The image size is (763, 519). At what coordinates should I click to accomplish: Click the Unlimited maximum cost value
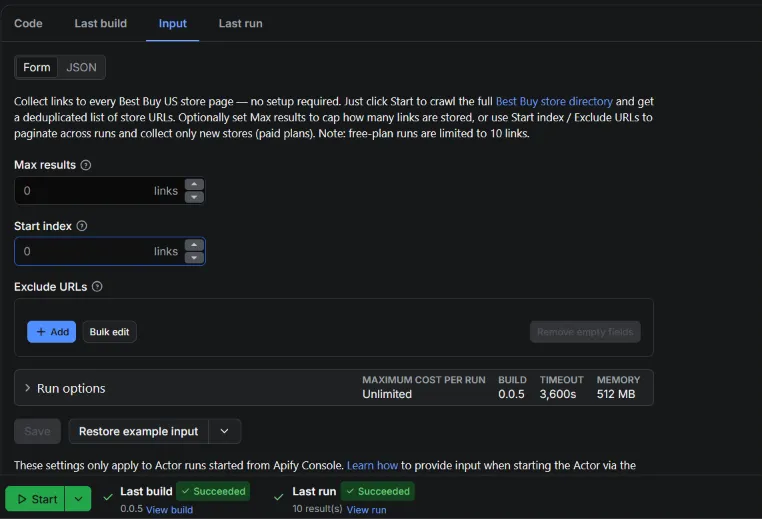pyautogui.click(x=387, y=394)
